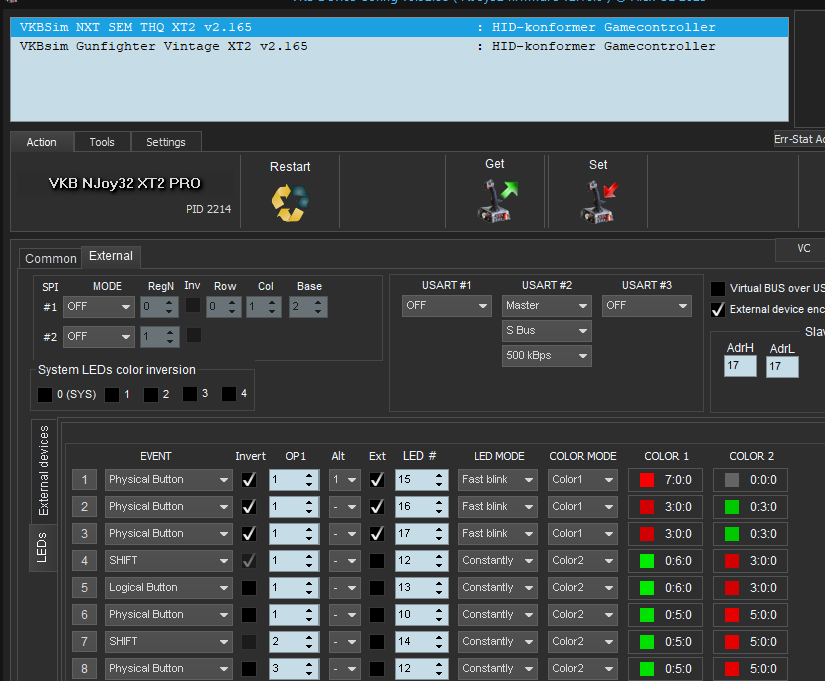Click the Get joystick icon
The height and width of the screenshot is (681, 825).
pyautogui.click(x=497, y=201)
